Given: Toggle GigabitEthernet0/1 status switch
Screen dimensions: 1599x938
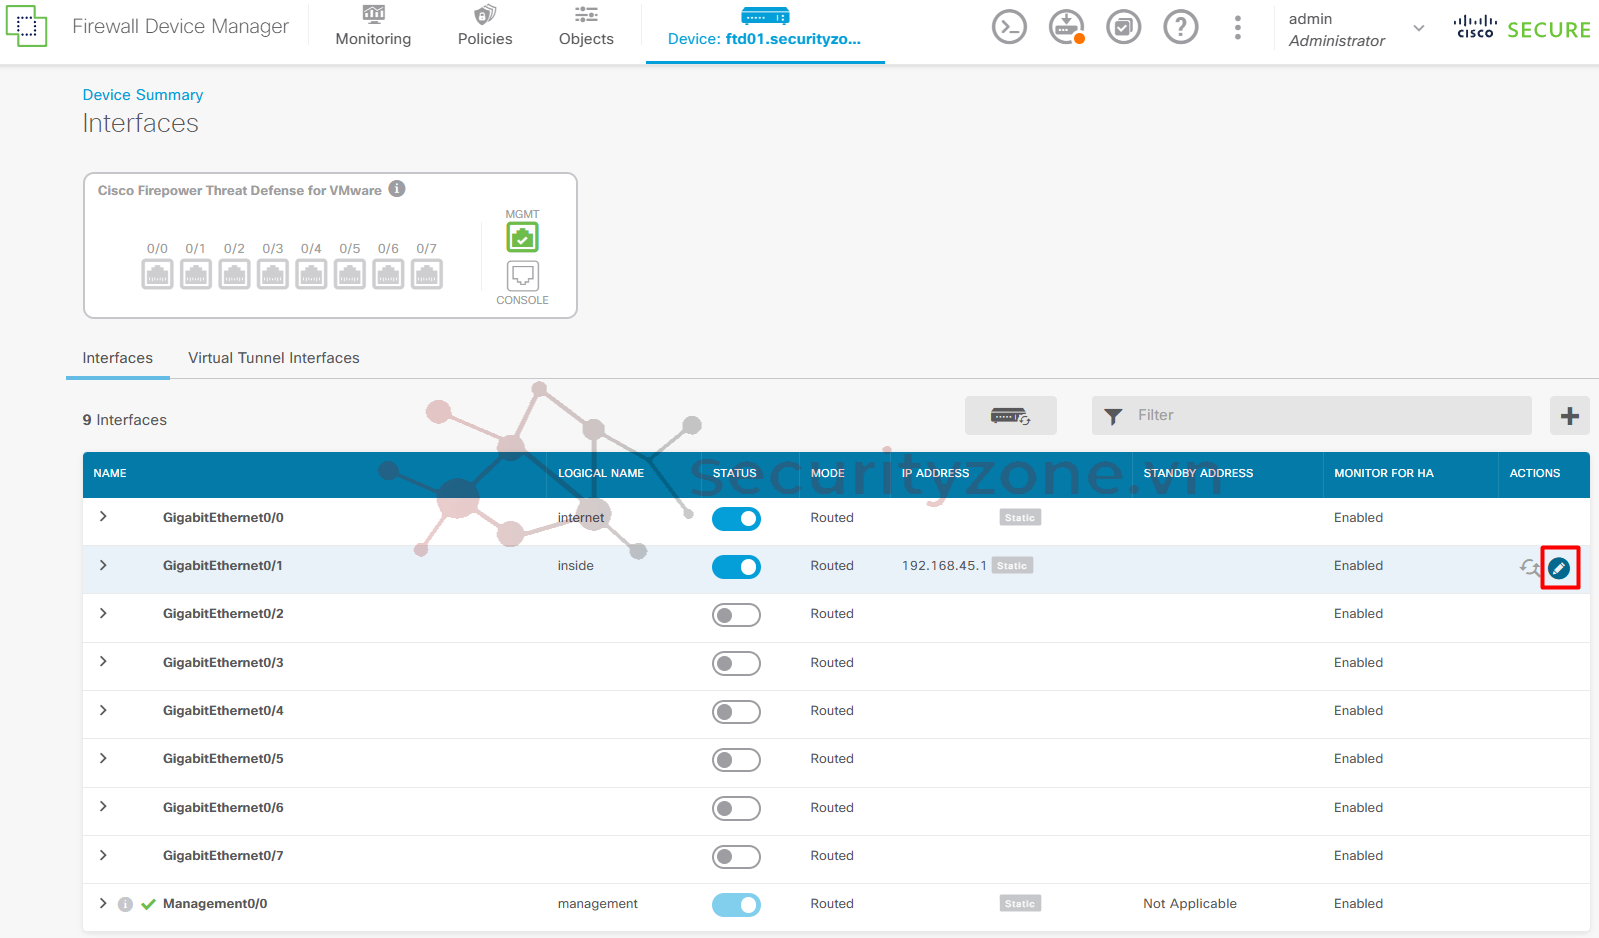Looking at the screenshot, I should (736, 567).
